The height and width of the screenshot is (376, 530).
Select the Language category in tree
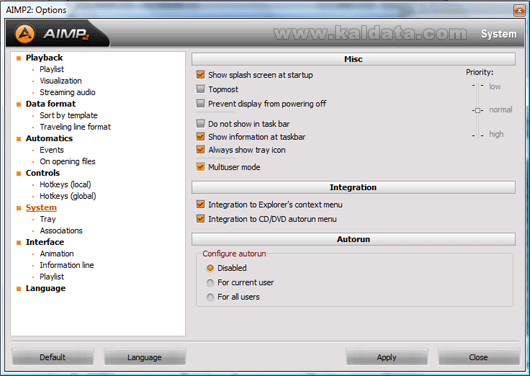pos(46,288)
